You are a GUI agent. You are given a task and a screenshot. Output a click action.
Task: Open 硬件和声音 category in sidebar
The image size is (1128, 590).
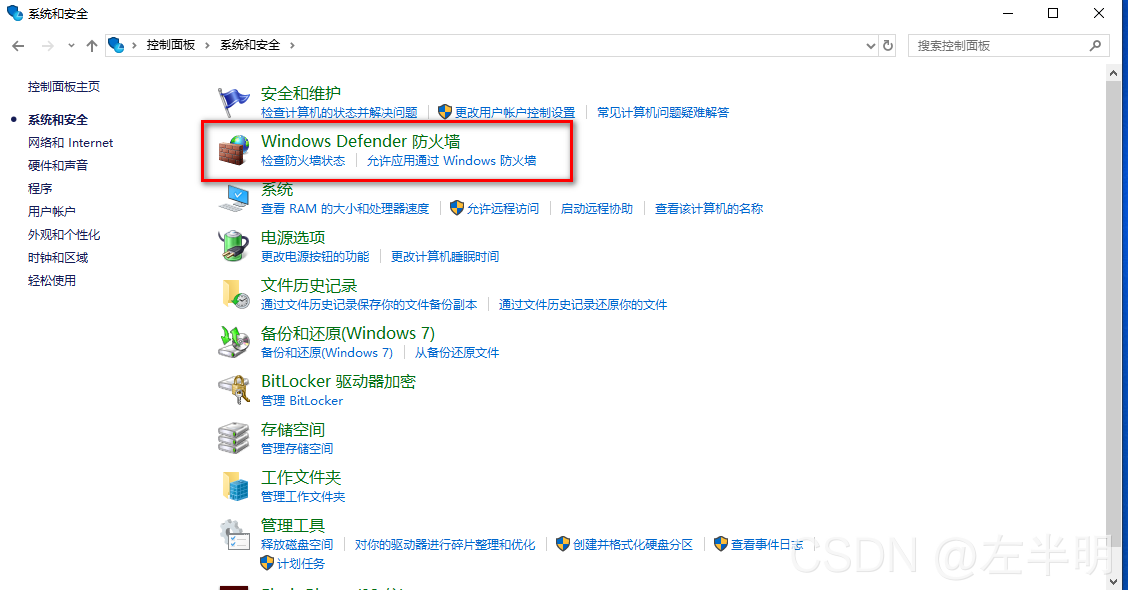coord(58,165)
